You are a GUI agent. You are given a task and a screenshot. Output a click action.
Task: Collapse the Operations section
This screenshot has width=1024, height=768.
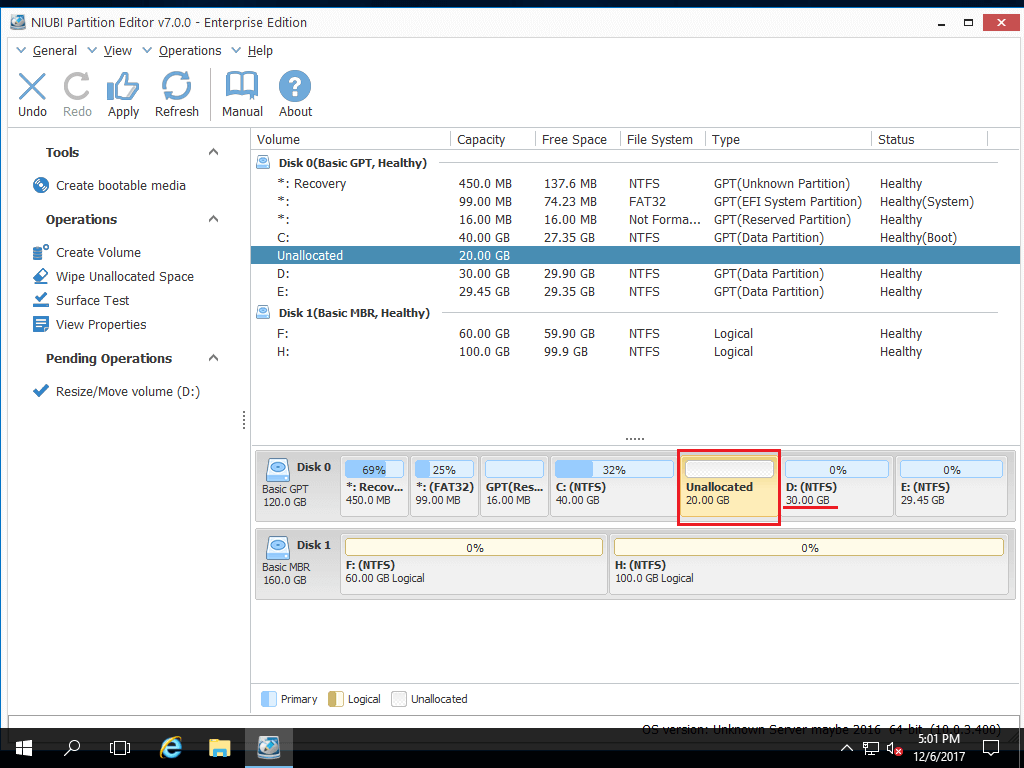click(x=213, y=219)
